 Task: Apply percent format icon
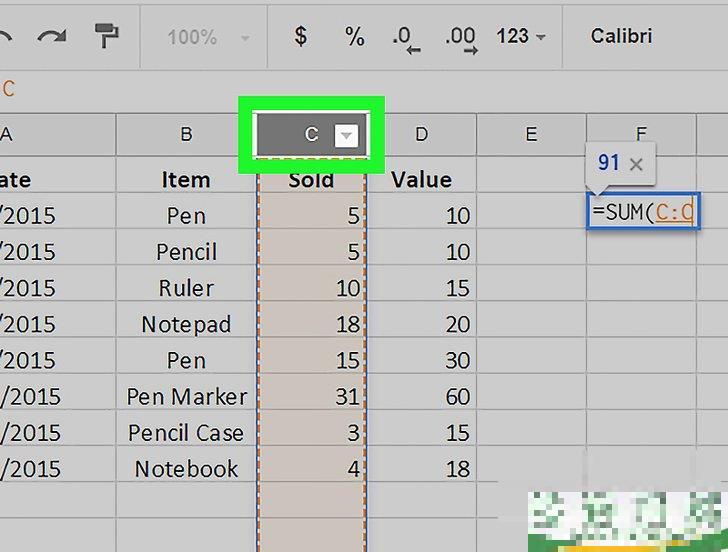tap(354, 37)
